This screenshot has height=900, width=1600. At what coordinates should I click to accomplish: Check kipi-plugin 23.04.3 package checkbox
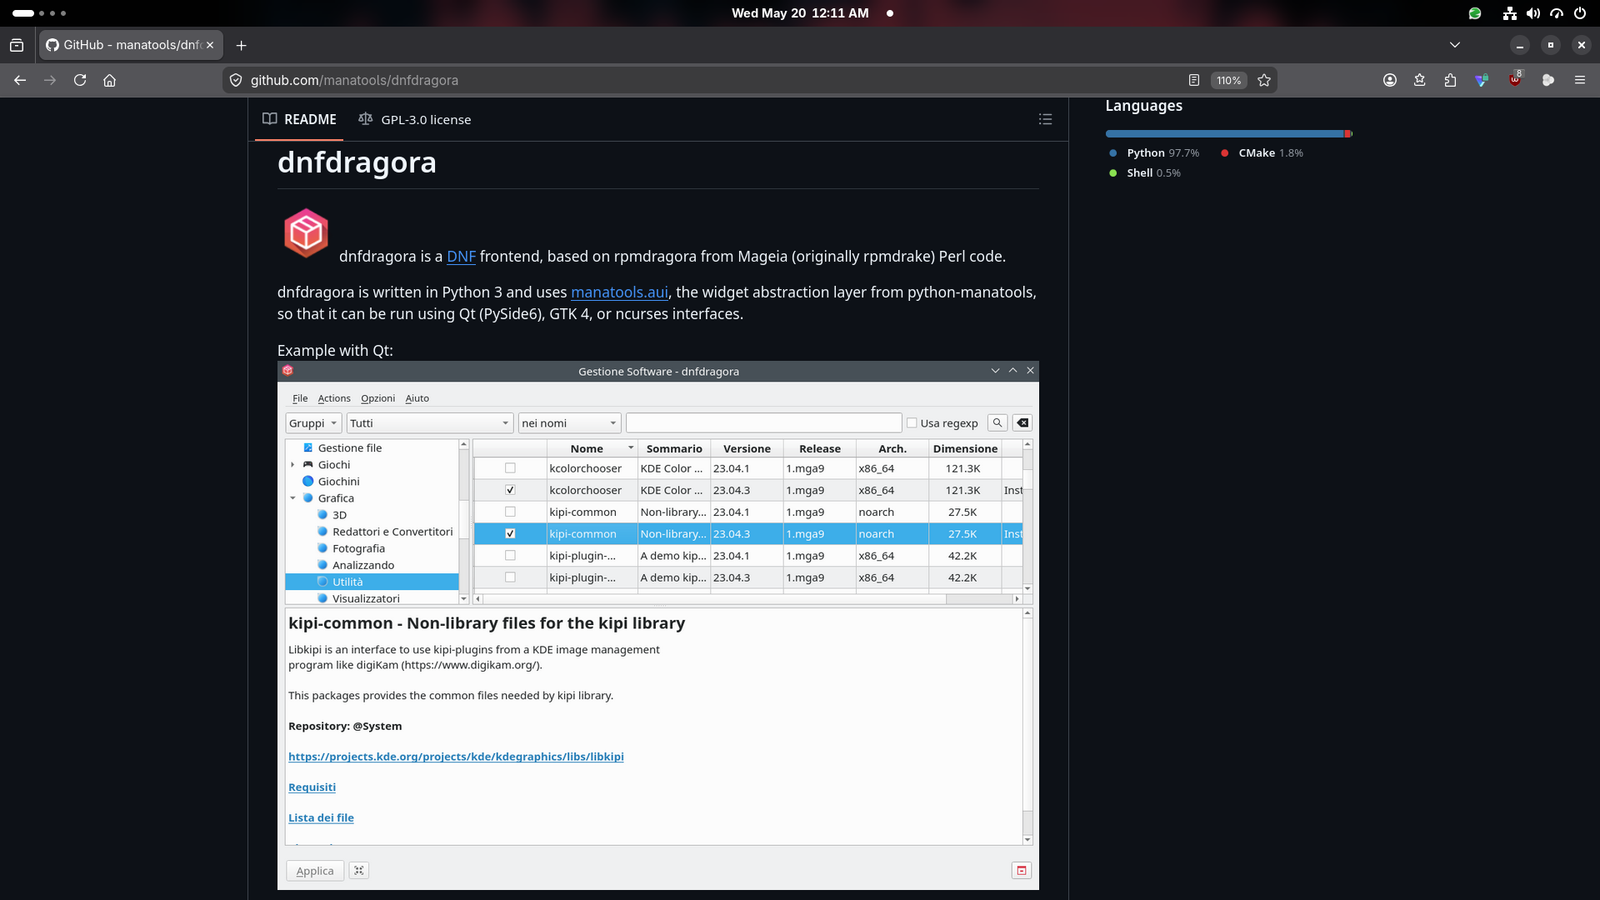[510, 578]
